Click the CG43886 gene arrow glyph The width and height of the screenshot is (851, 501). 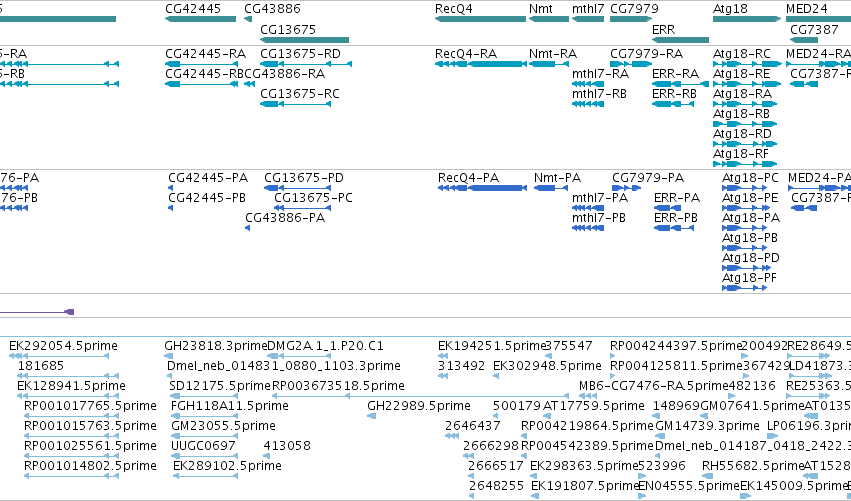pos(248,19)
